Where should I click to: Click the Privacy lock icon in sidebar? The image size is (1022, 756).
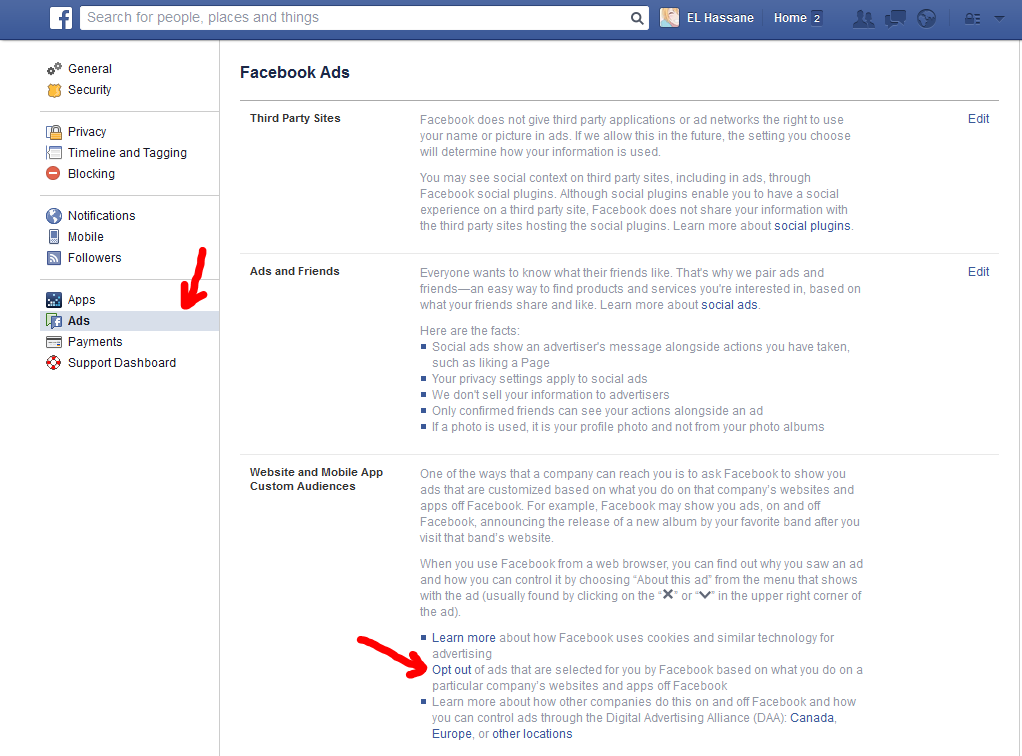(x=54, y=132)
